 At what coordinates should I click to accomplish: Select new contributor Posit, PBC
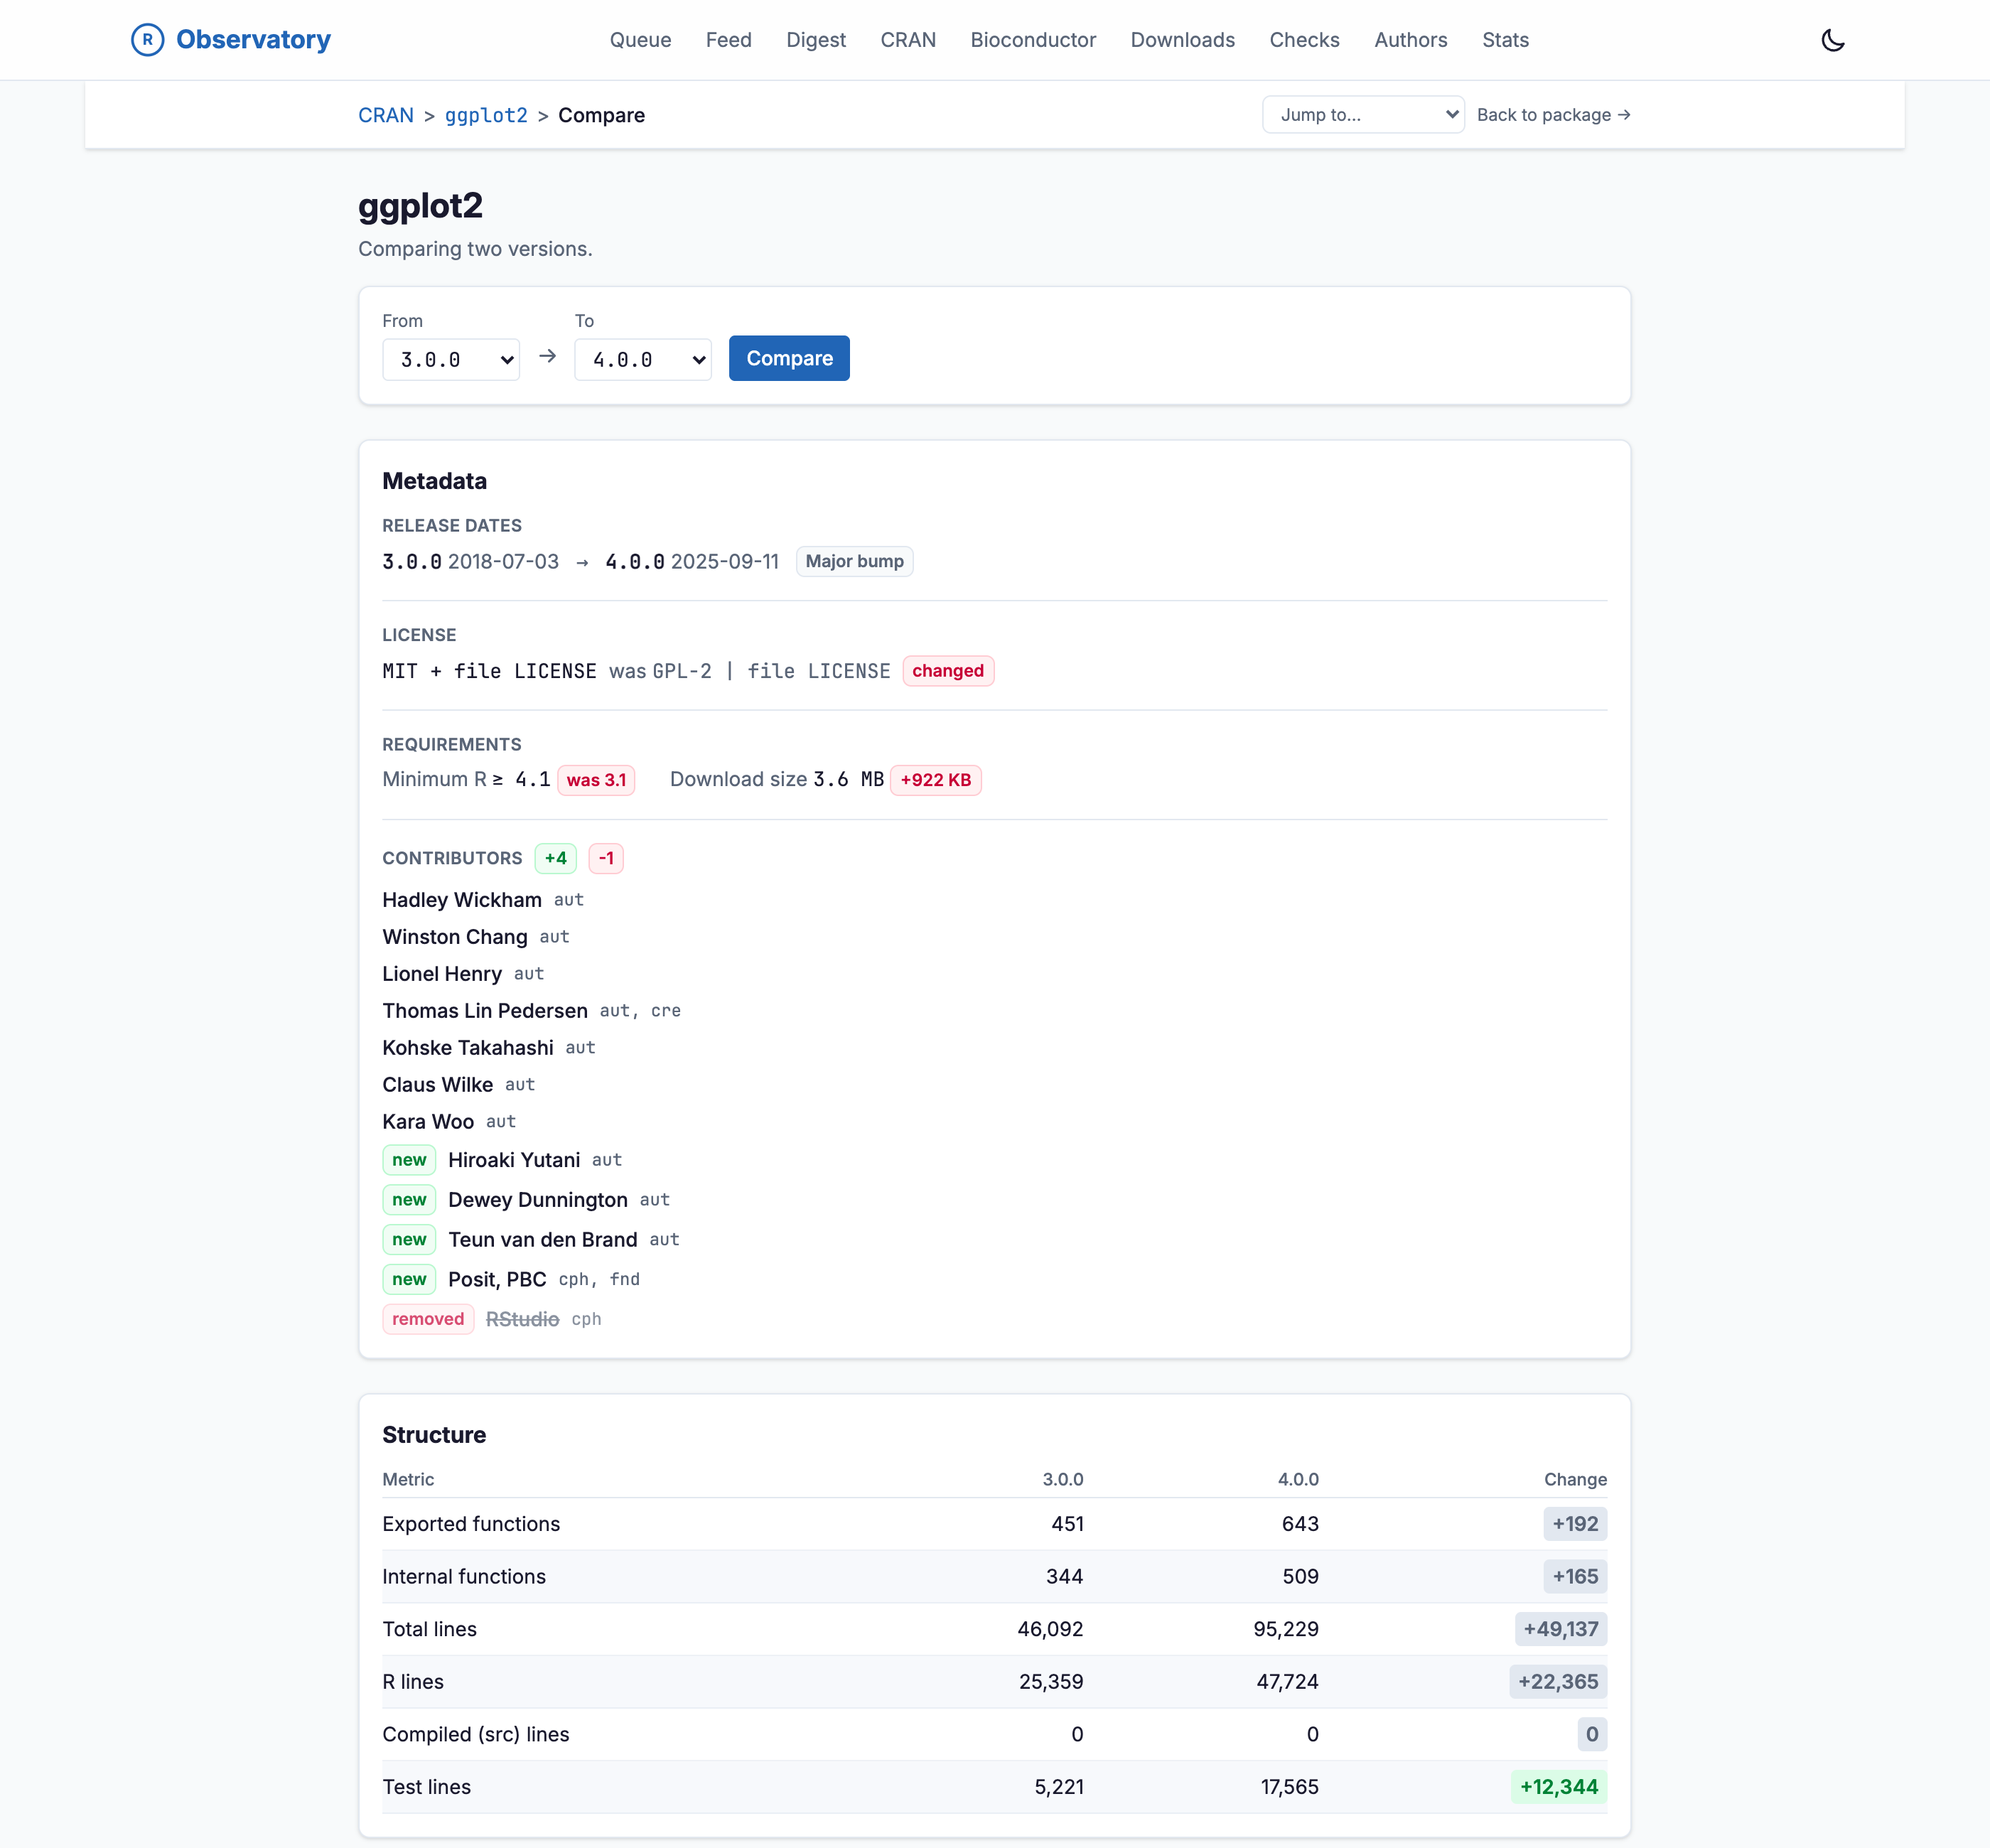496,1280
